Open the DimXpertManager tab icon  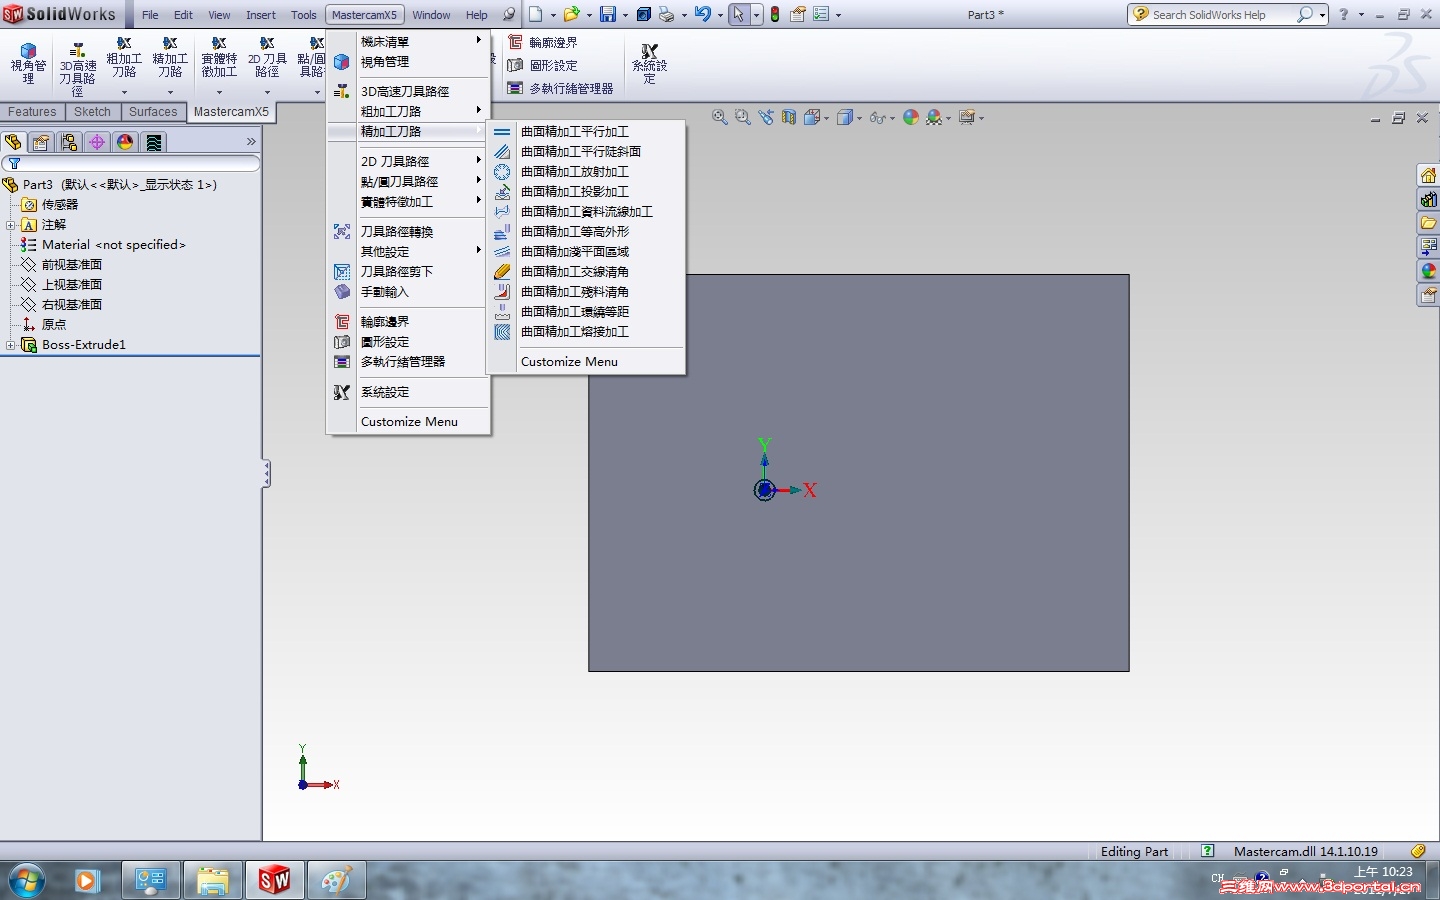[97, 142]
